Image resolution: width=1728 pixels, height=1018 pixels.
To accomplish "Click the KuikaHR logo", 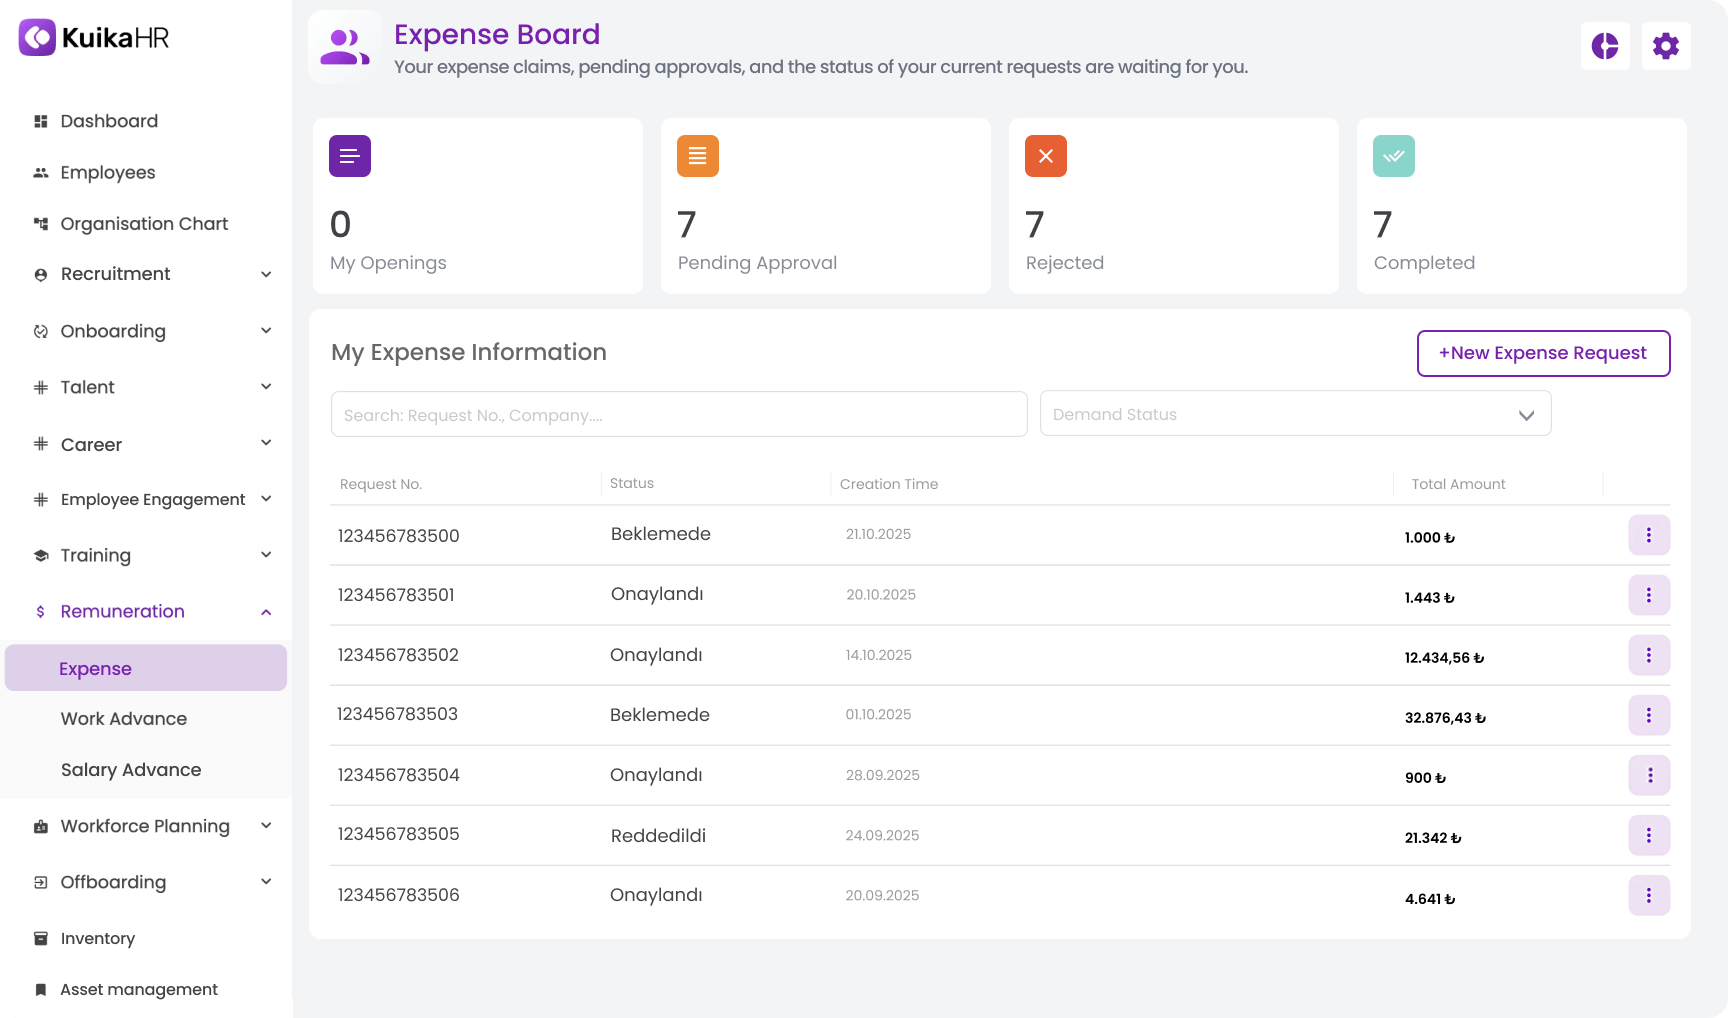I will tap(92, 37).
